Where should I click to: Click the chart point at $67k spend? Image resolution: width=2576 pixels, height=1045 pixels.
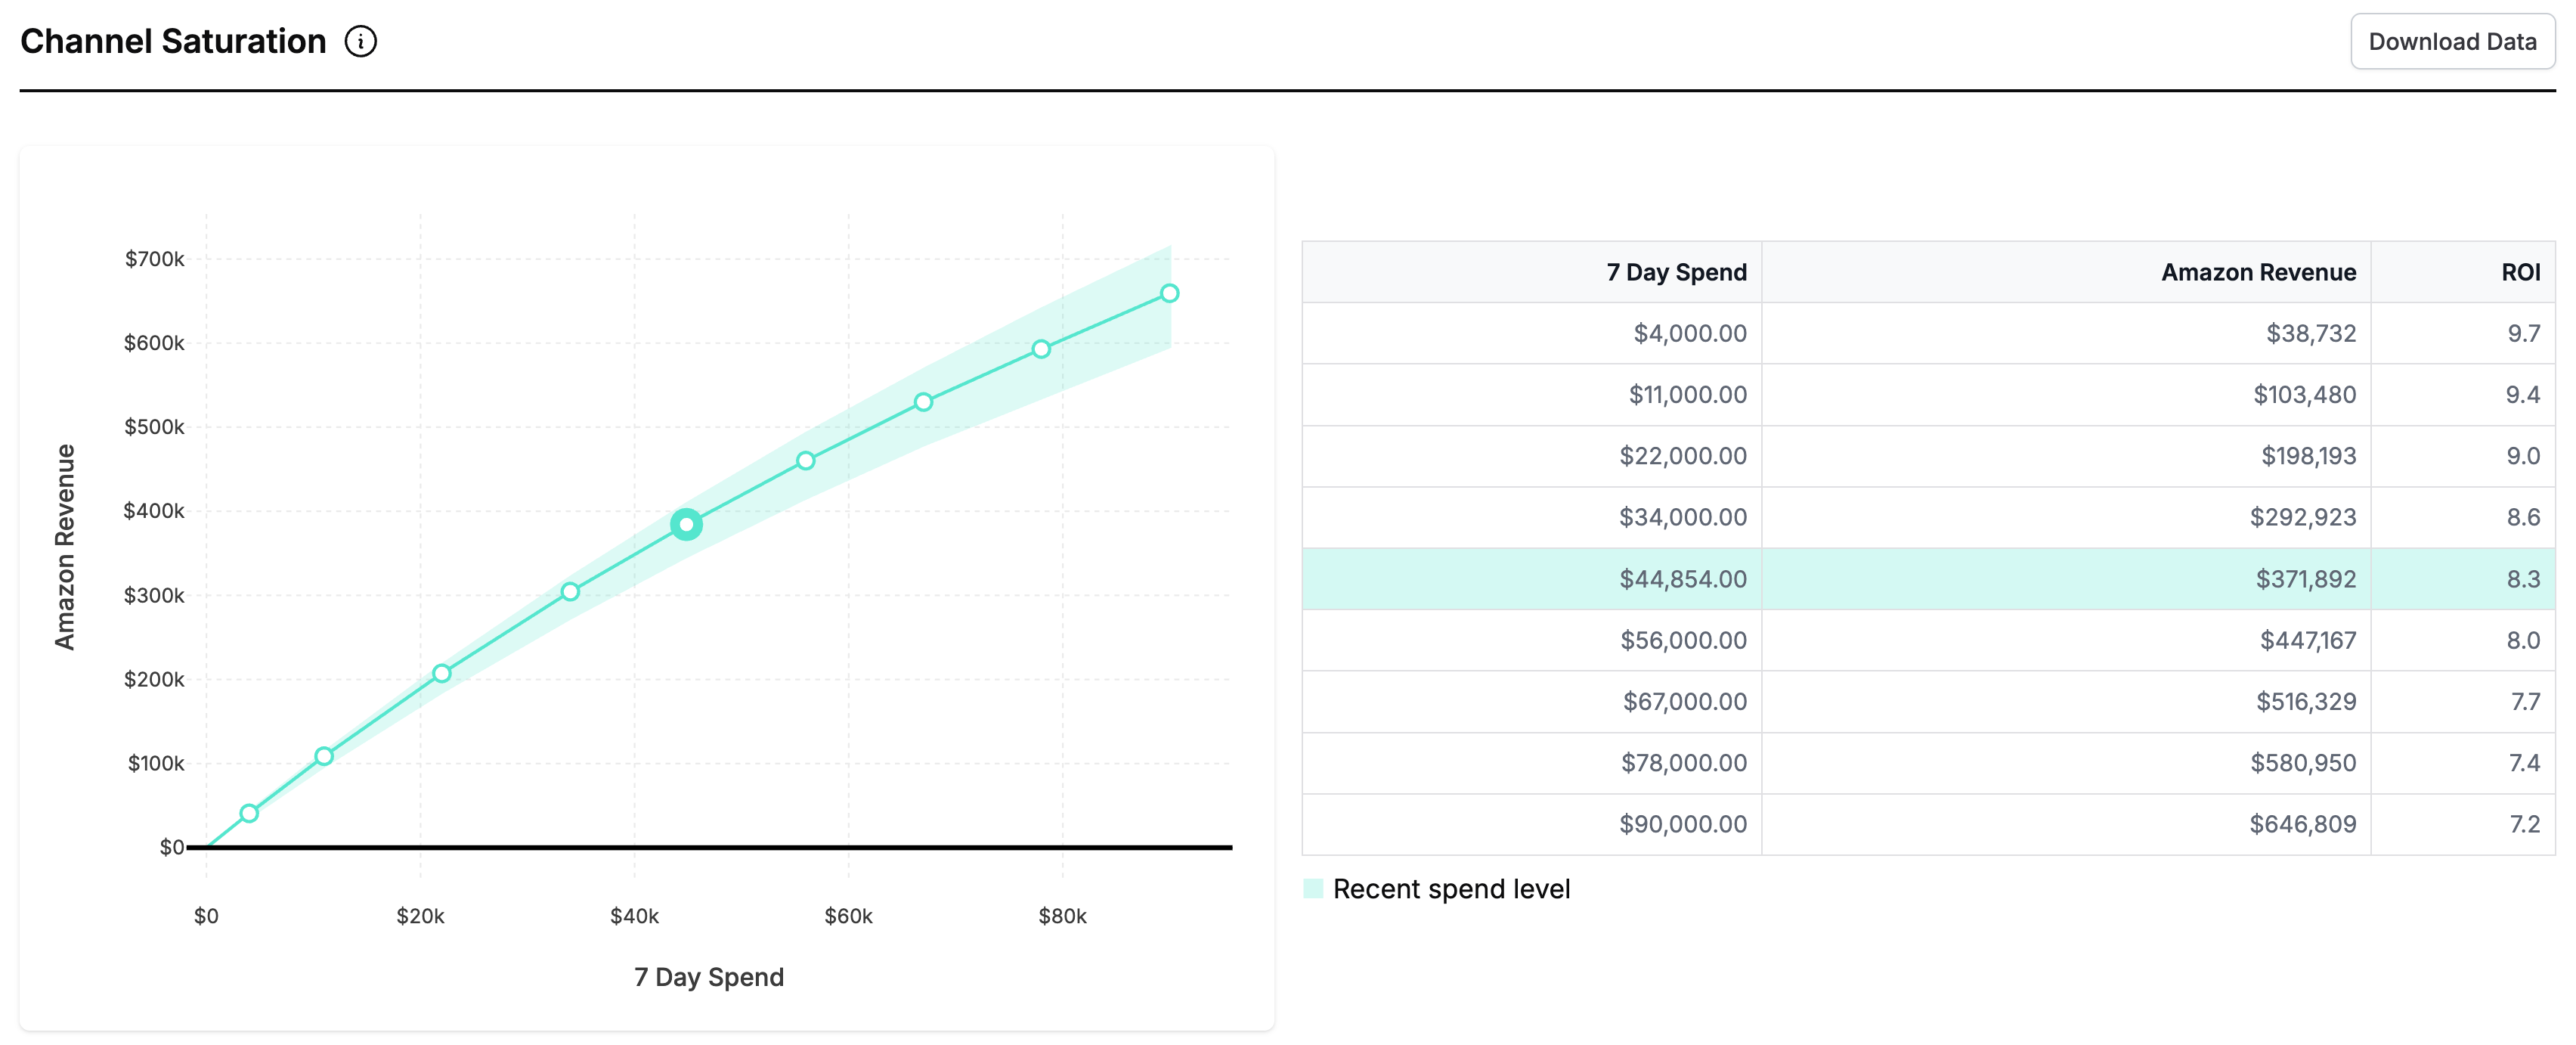click(923, 402)
